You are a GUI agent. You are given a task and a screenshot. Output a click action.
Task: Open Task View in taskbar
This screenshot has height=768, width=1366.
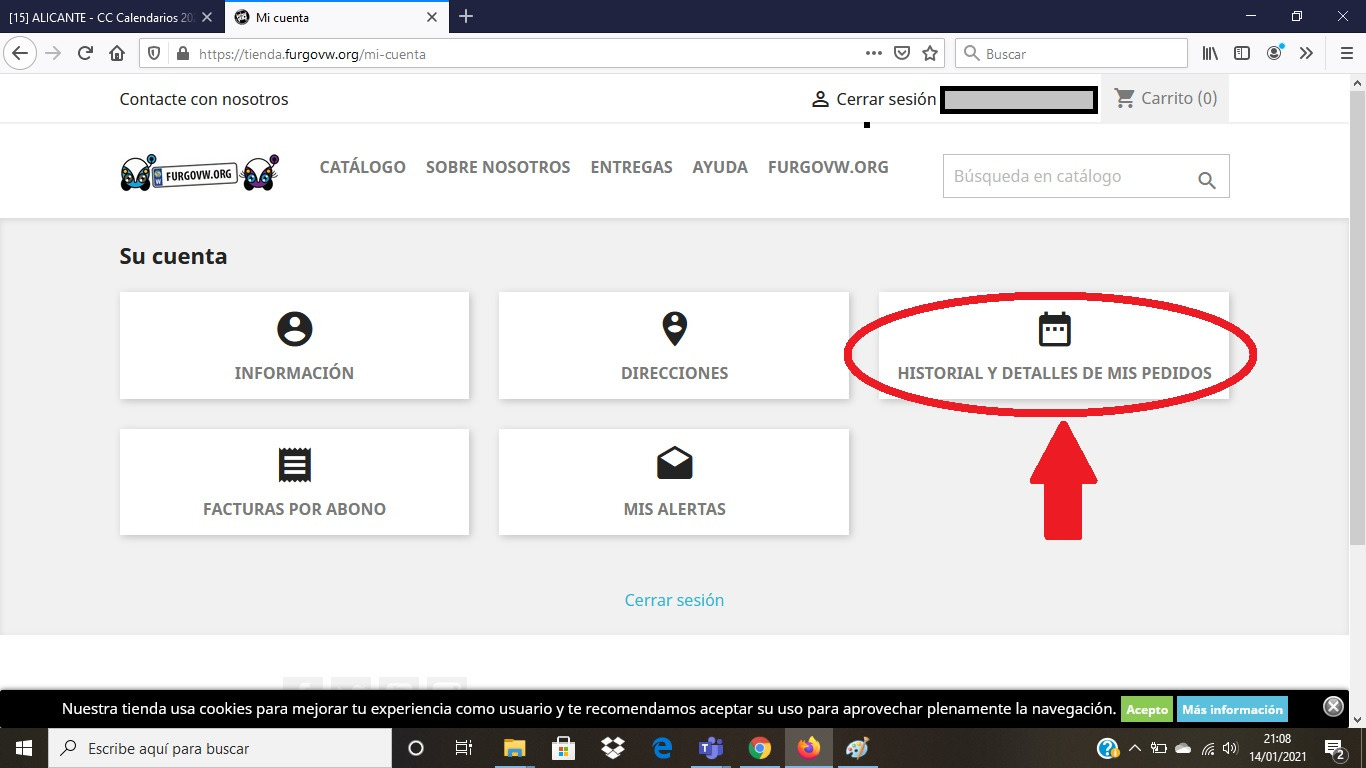[x=464, y=748]
